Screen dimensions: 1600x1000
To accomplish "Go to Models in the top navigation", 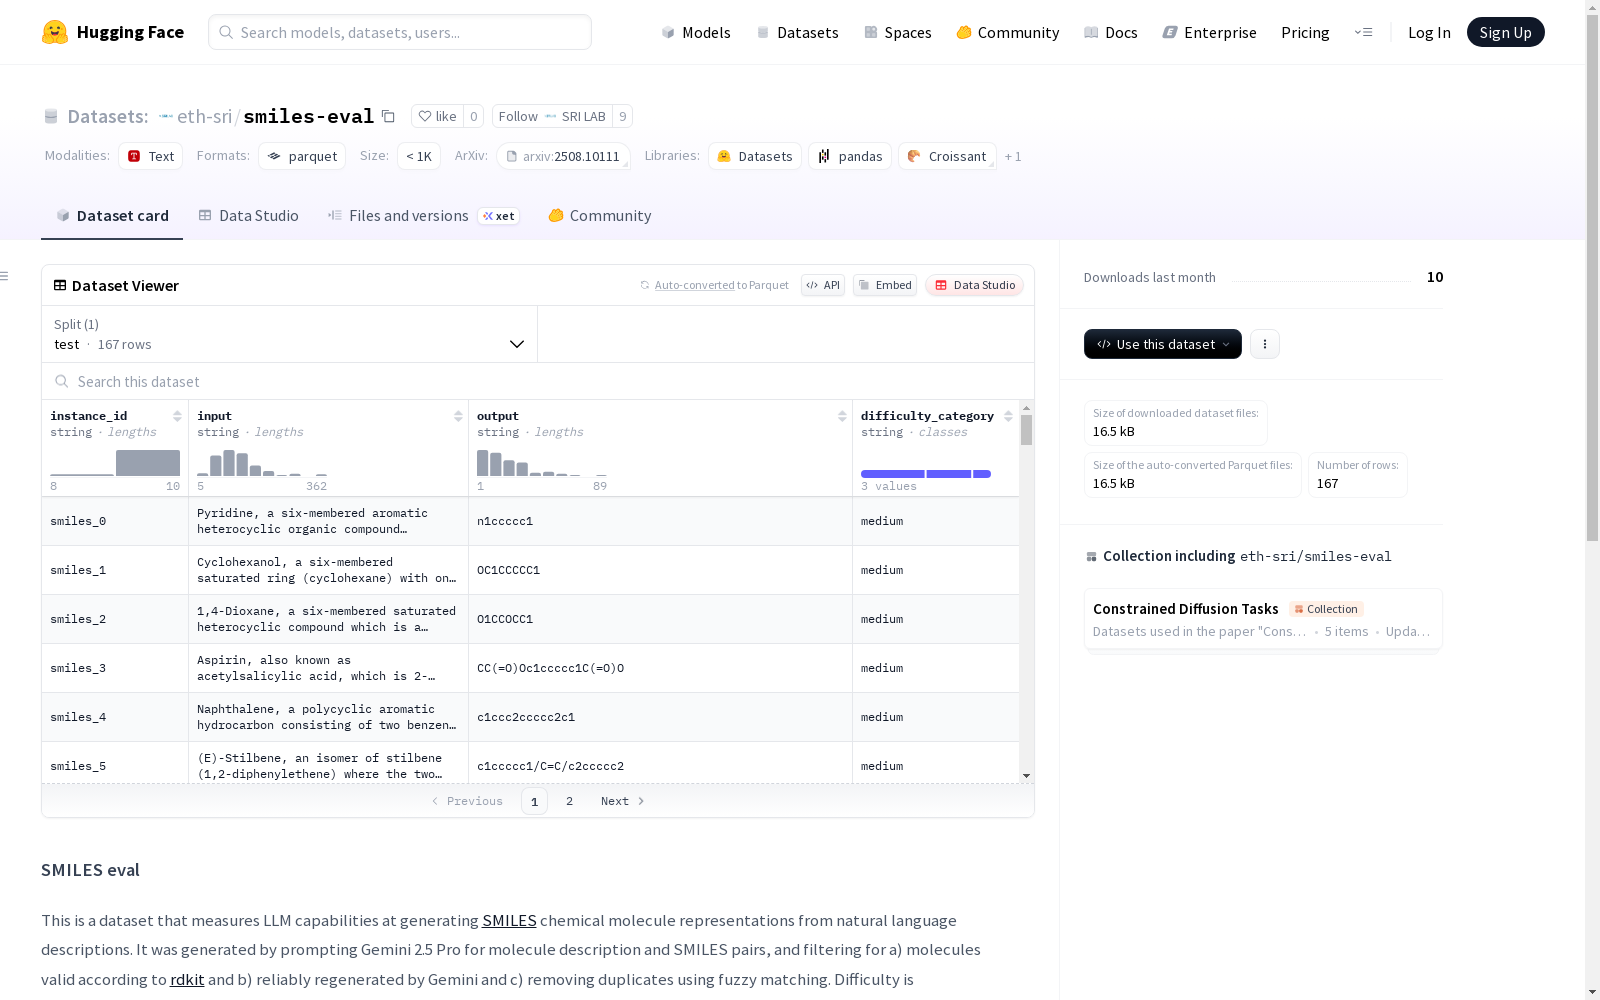I will (x=696, y=32).
